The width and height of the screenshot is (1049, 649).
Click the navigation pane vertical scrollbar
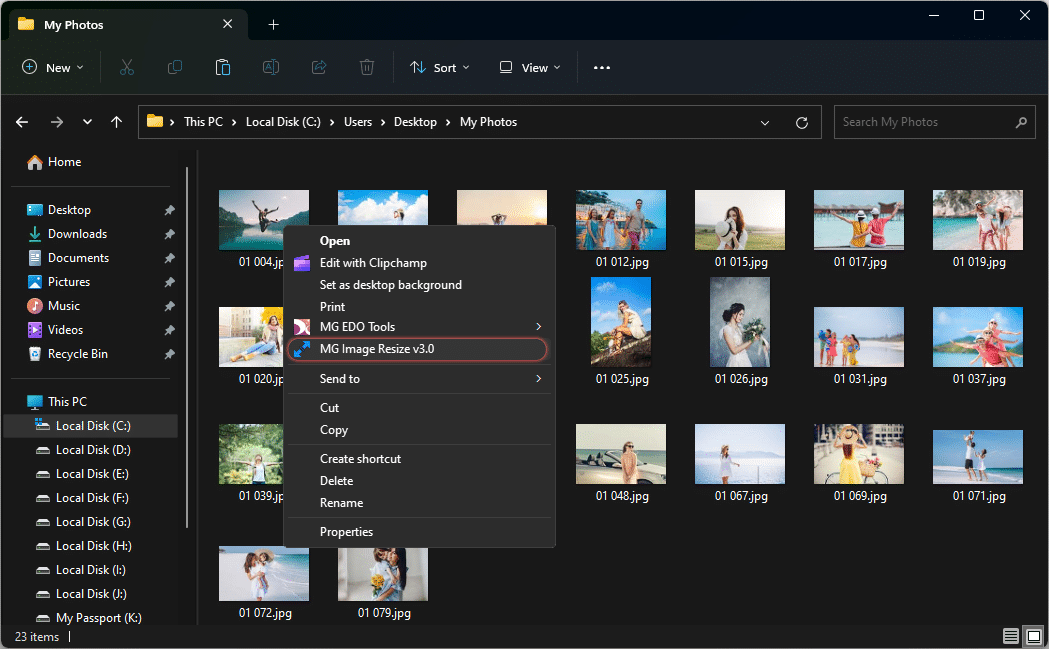[187, 348]
